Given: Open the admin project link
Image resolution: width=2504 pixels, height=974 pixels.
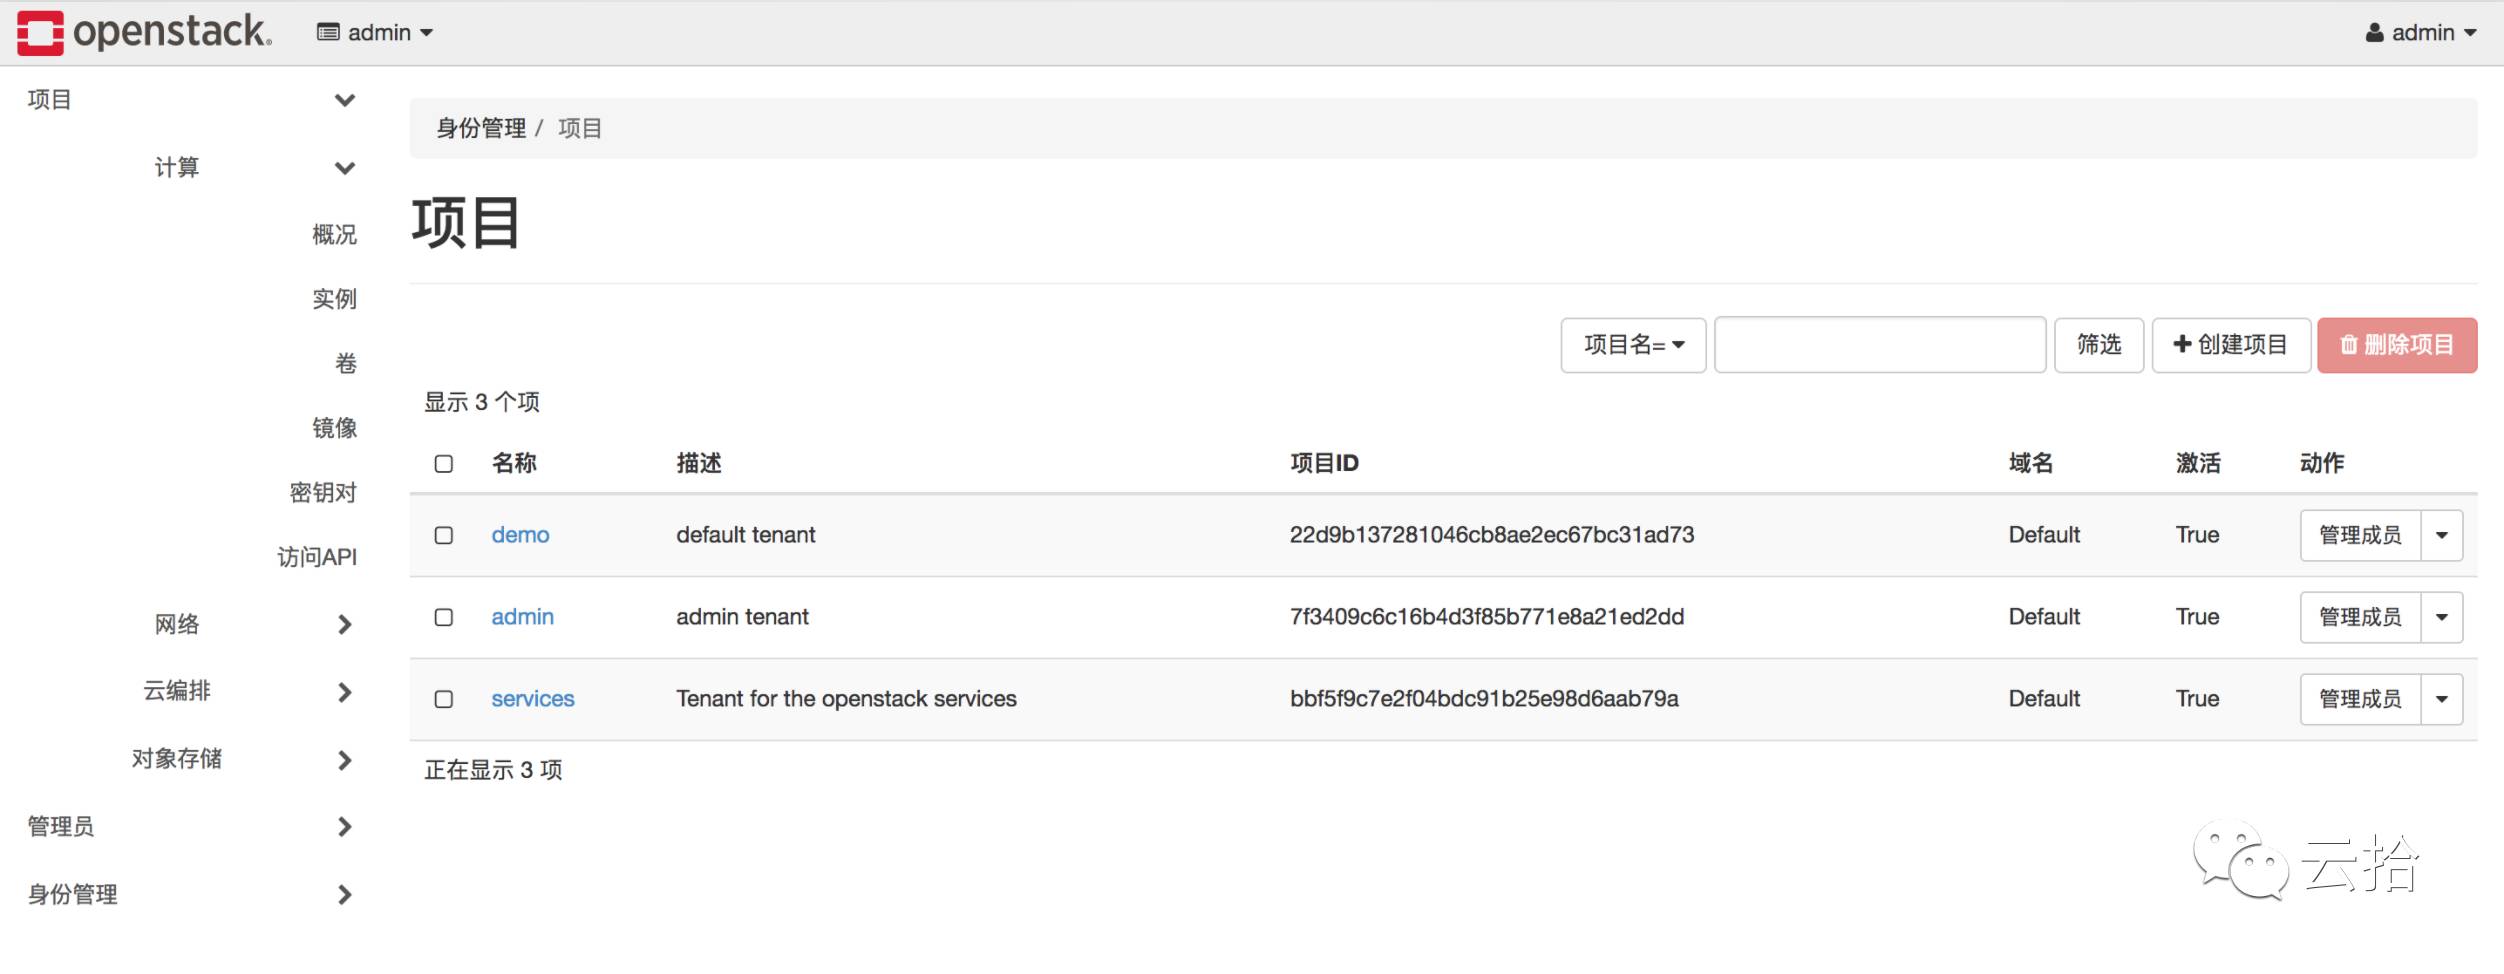Looking at the screenshot, I should pyautogui.click(x=522, y=617).
